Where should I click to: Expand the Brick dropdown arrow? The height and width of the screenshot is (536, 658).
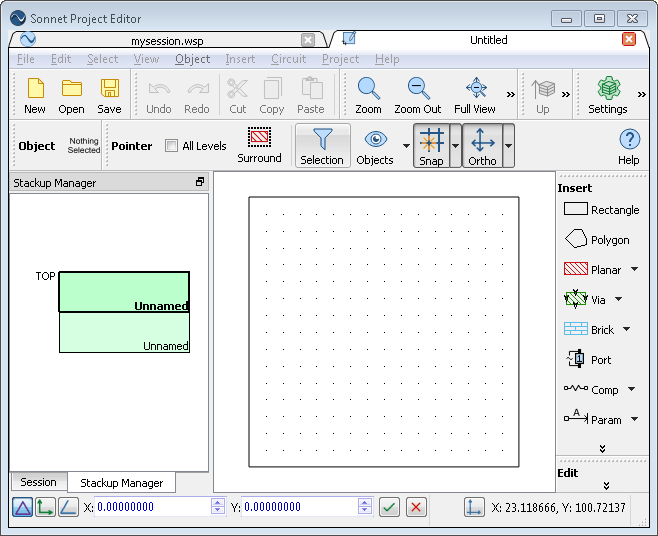(x=627, y=329)
